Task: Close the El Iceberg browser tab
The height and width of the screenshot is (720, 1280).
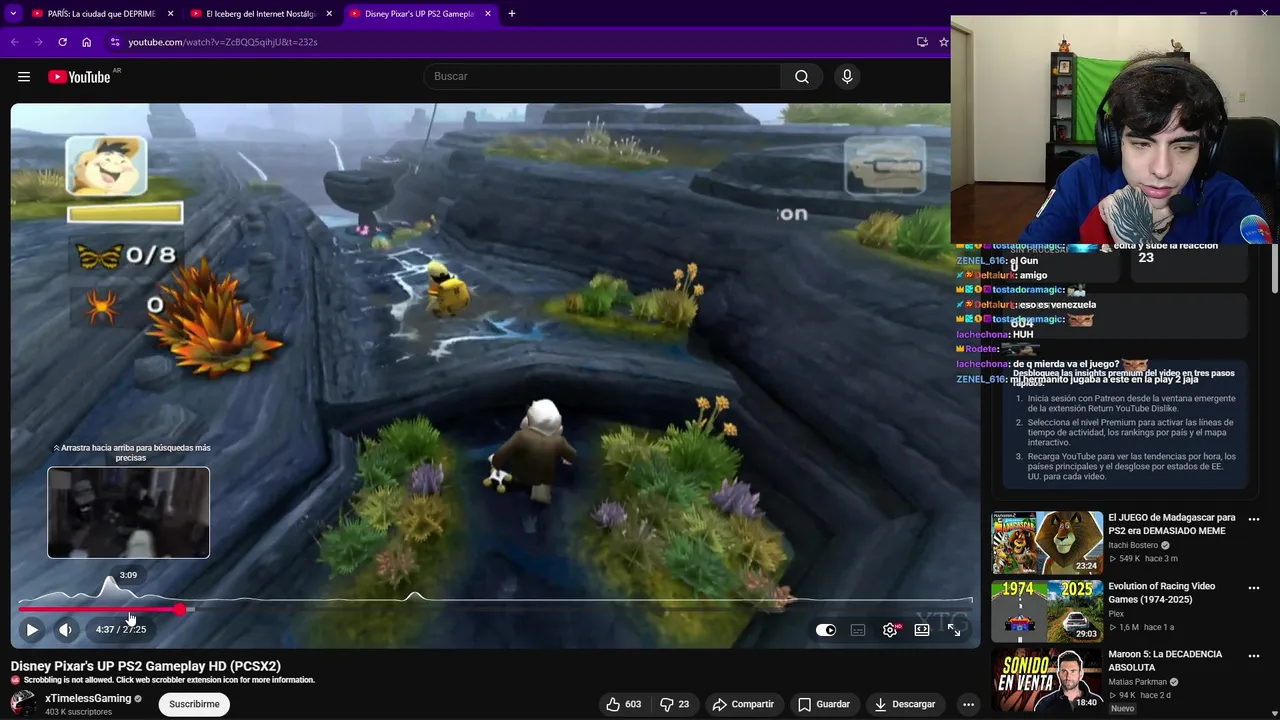Action: 329,14
